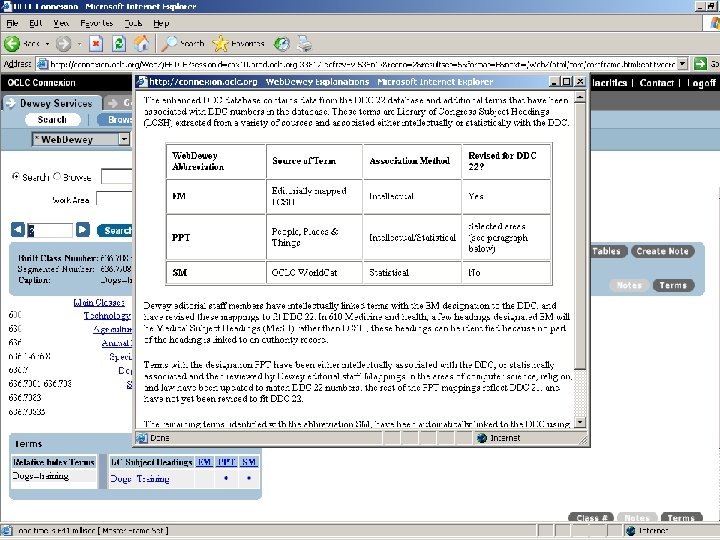Image resolution: width=720 pixels, height=540 pixels.
Task: Click the Contact link in header
Action: 656,83
